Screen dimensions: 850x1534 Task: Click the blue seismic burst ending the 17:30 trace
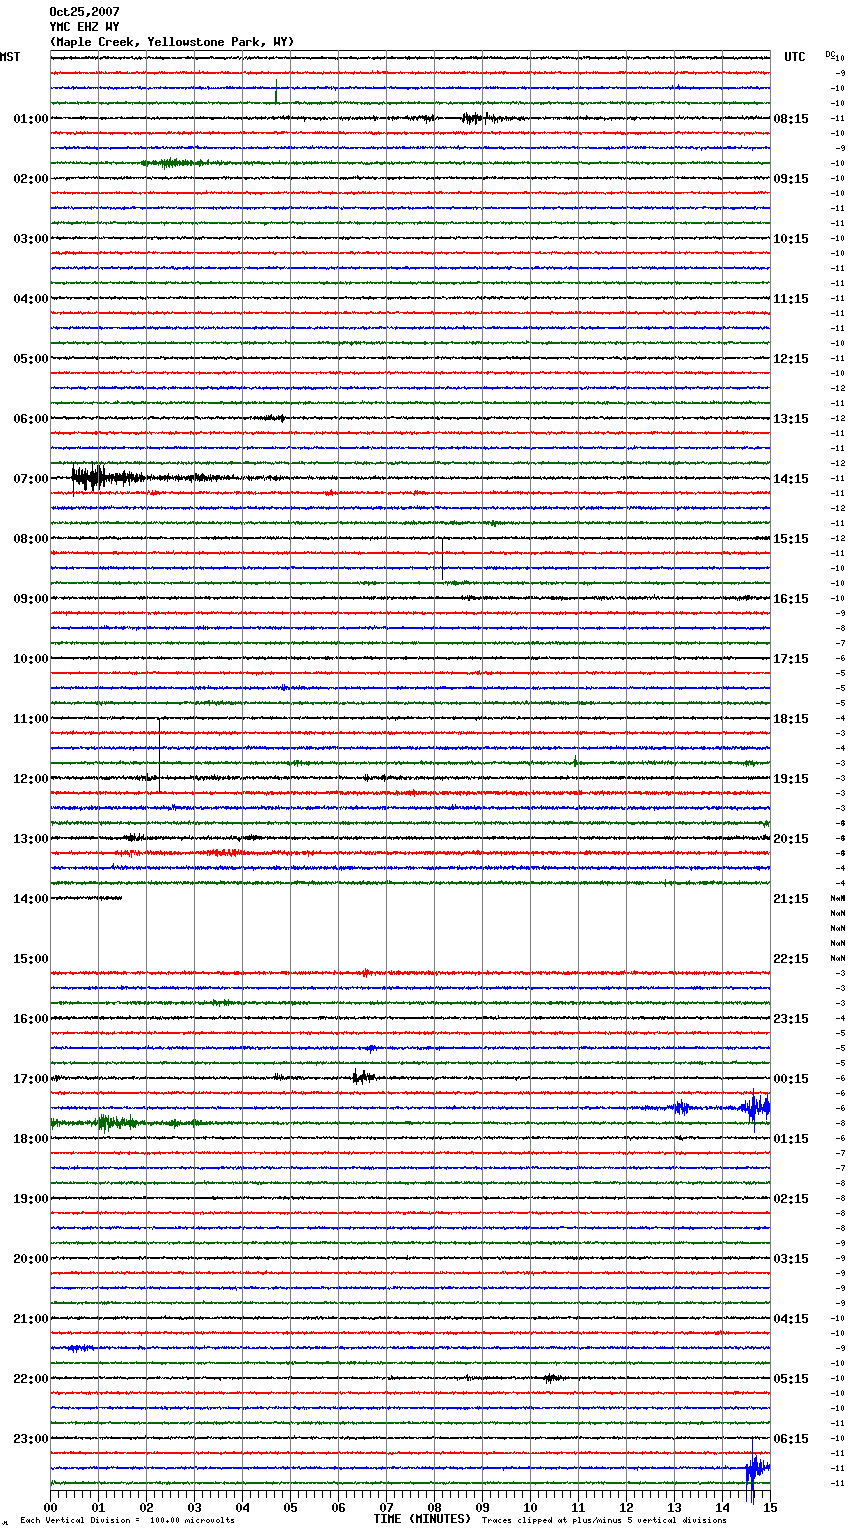[x=756, y=1107]
